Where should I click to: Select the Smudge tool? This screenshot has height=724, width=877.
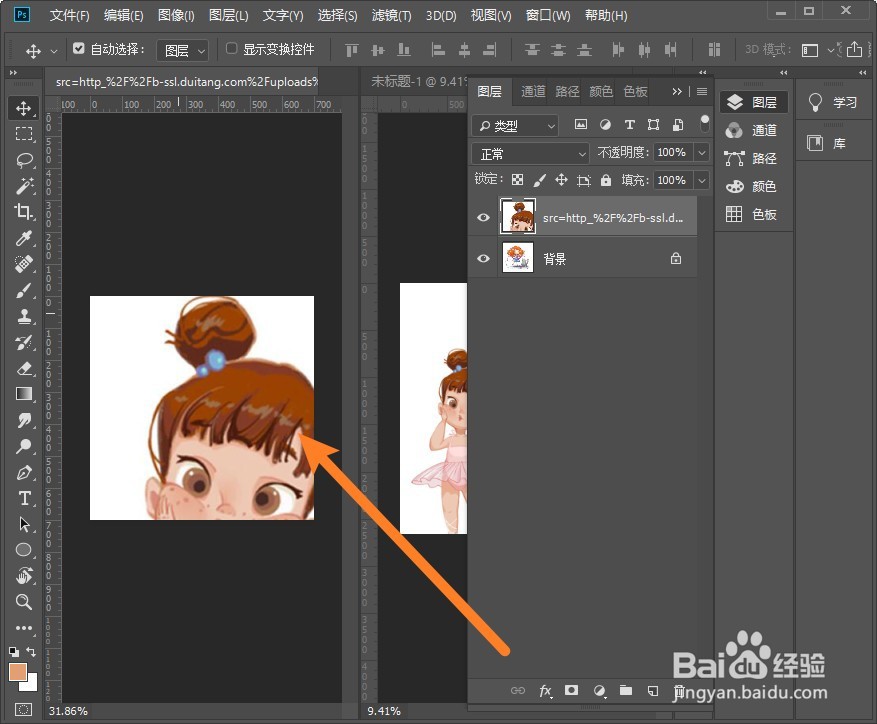pyautogui.click(x=23, y=420)
